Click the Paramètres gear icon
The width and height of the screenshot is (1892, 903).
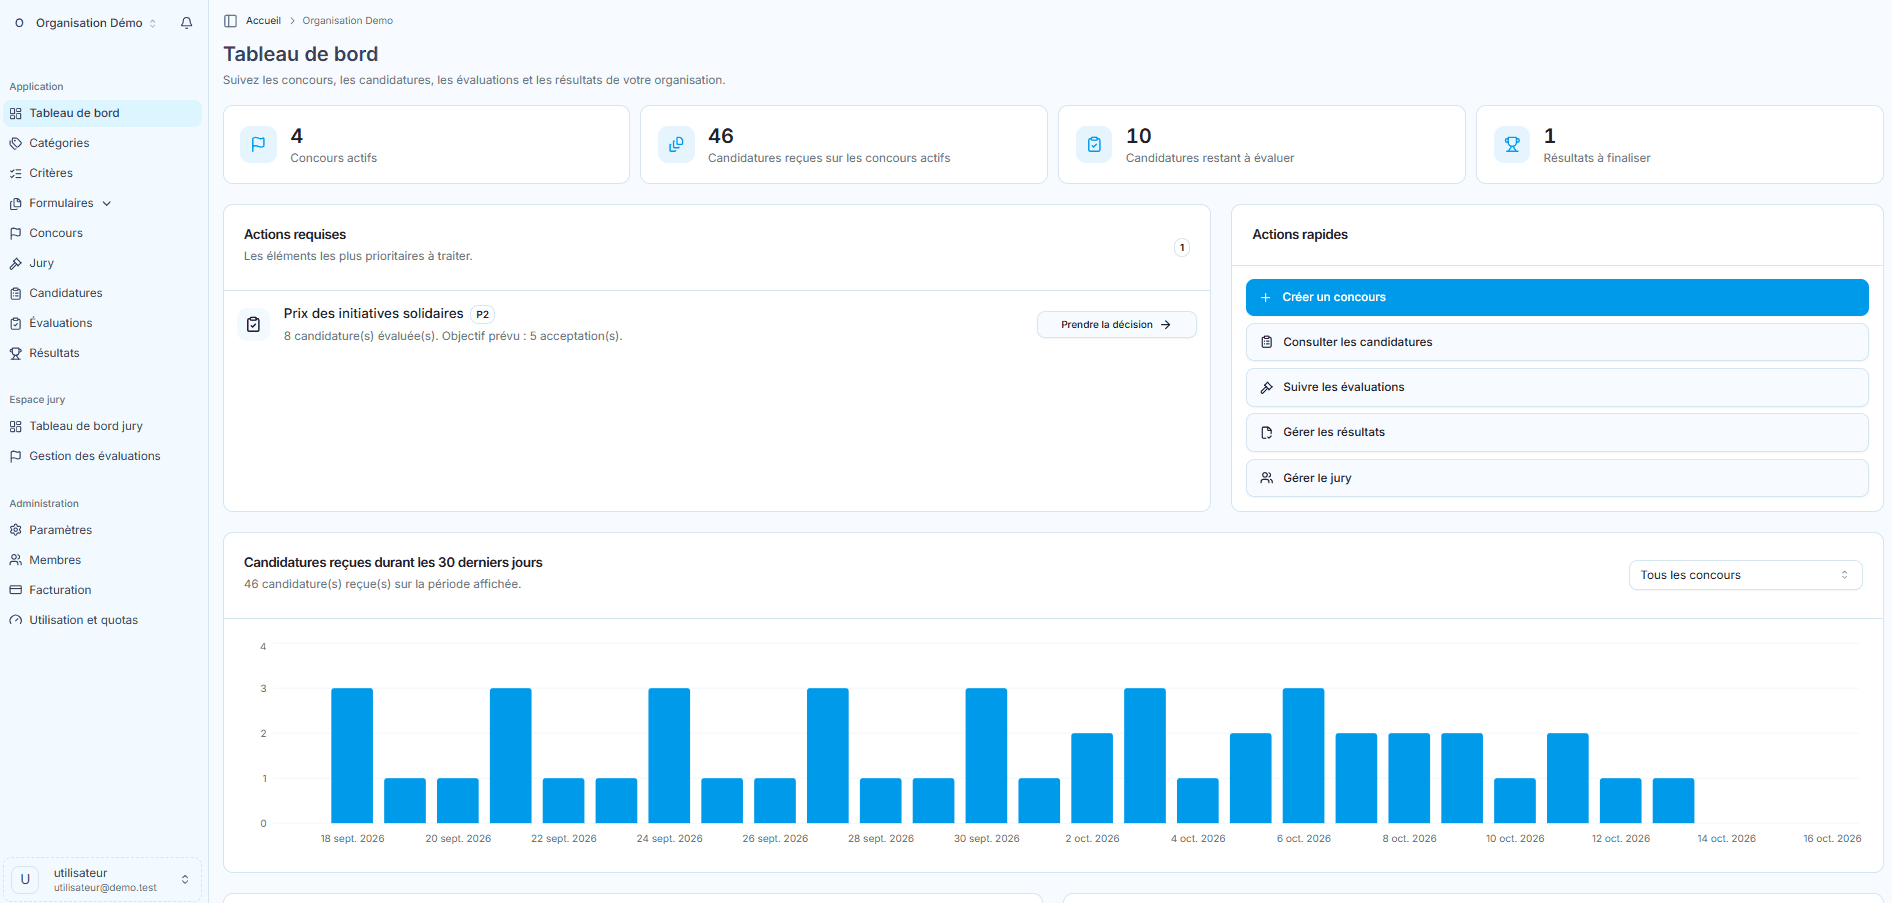click(16, 530)
